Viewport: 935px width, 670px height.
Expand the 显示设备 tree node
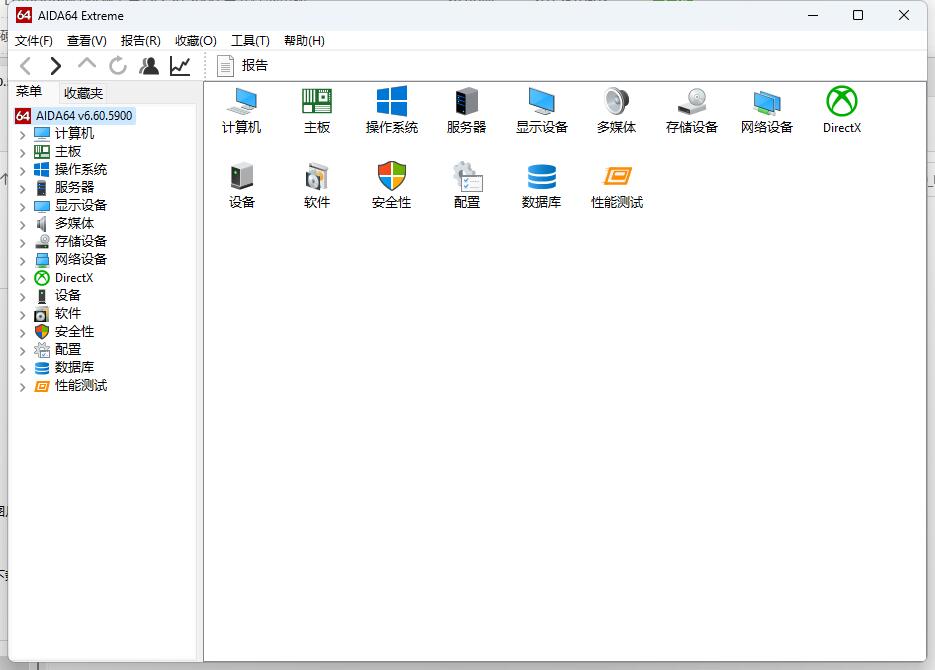pyautogui.click(x=23, y=206)
